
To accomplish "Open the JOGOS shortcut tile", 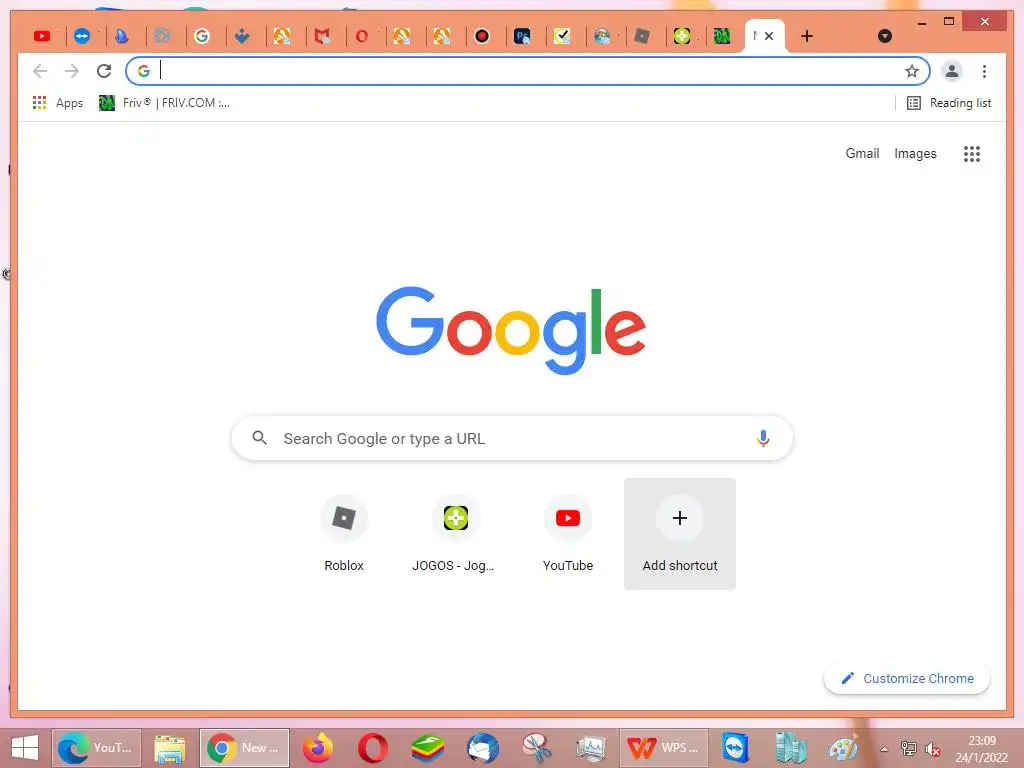I will tap(456, 534).
